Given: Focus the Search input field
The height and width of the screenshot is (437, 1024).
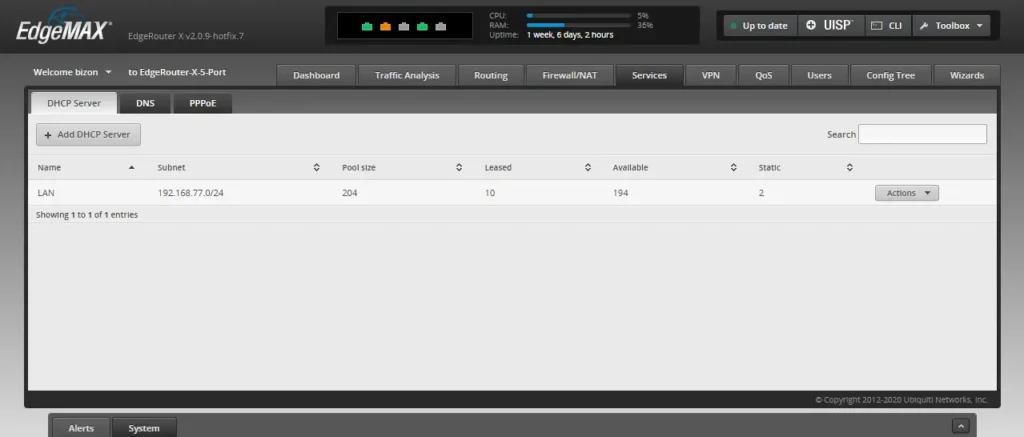Looking at the screenshot, I should click(x=922, y=134).
